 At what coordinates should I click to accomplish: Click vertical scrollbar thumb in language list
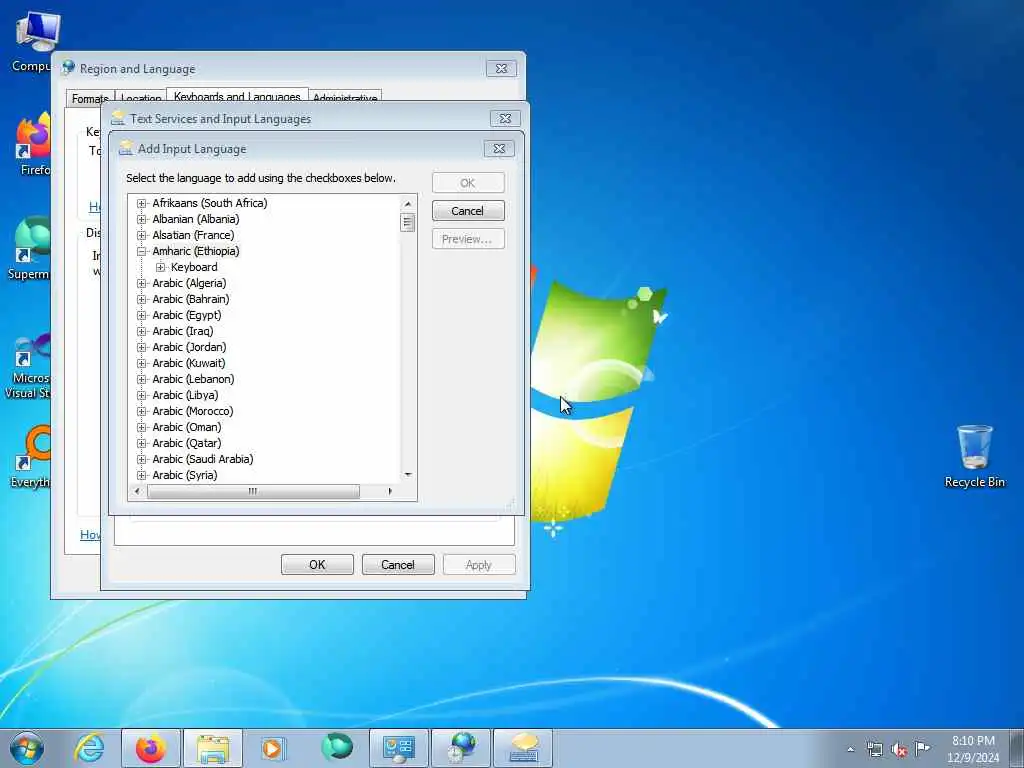[408, 223]
